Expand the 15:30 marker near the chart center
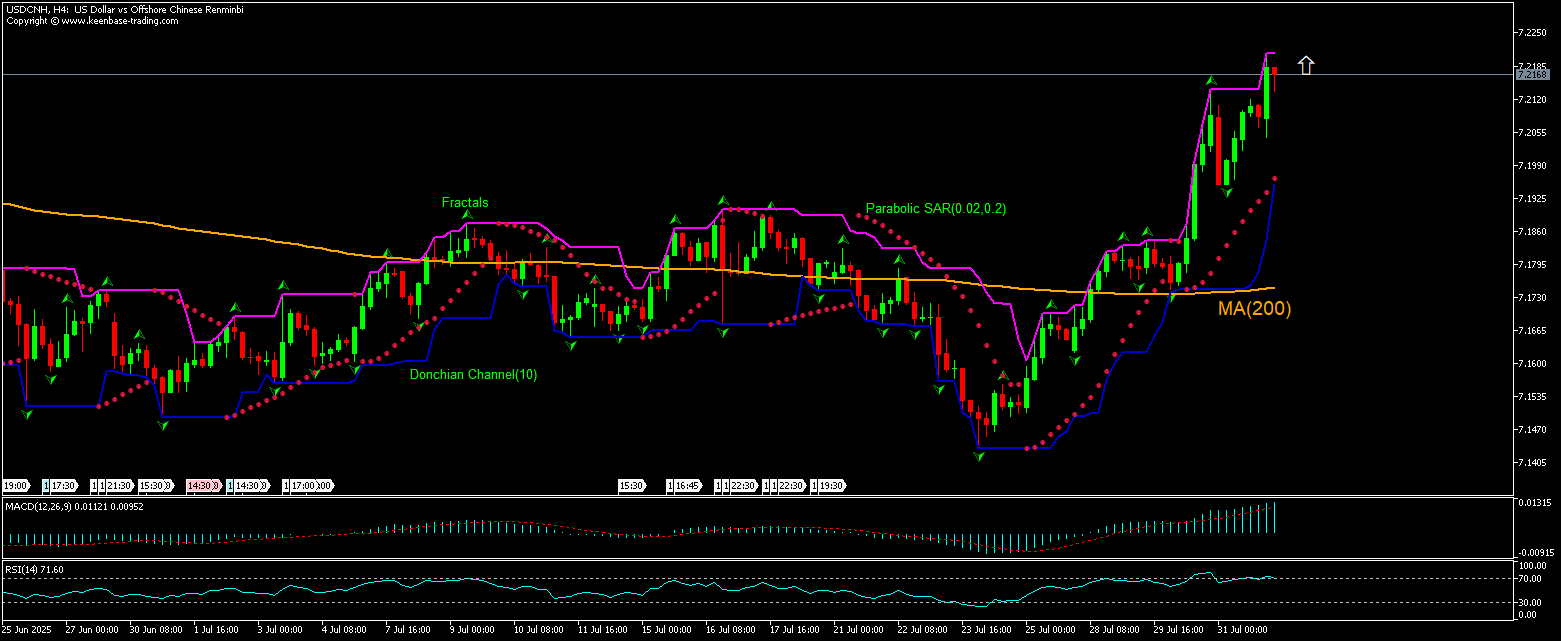1561x641 pixels. click(x=632, y=486)
